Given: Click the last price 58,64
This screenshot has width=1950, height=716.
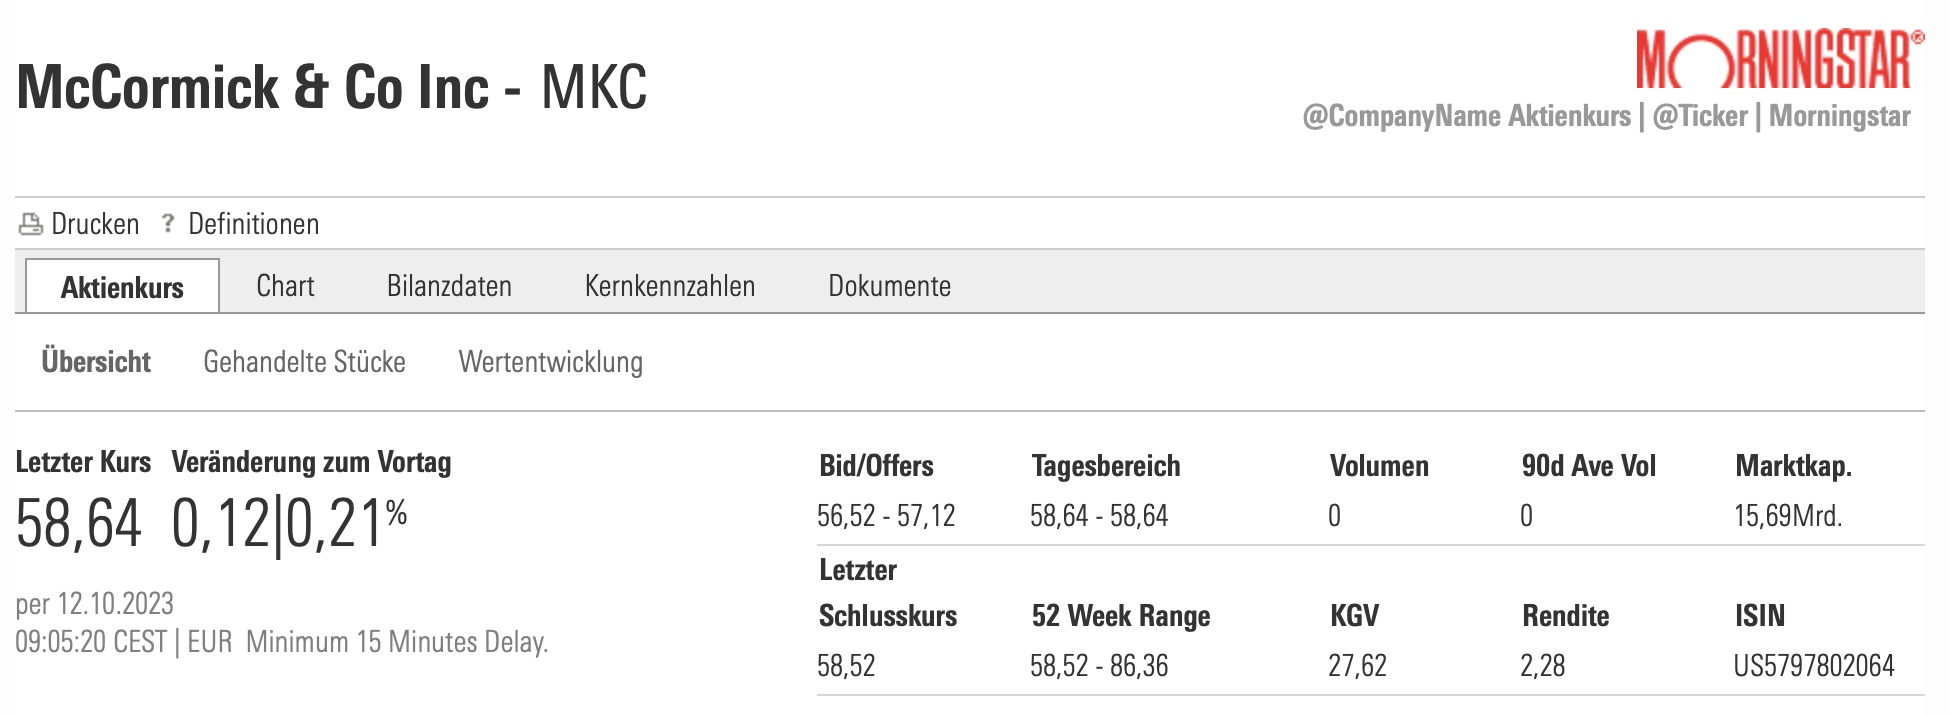Looking at the screenshot, I should click(78, 524).
